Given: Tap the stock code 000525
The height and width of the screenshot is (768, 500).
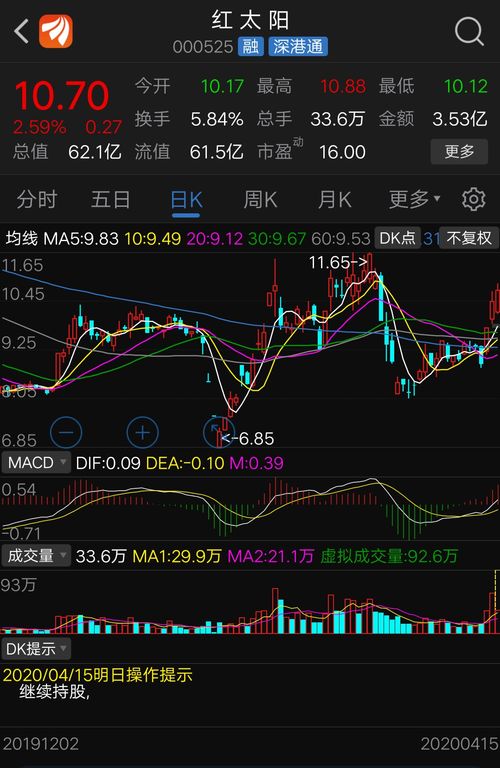Looking at the screenshot, I should click(203, 47).
